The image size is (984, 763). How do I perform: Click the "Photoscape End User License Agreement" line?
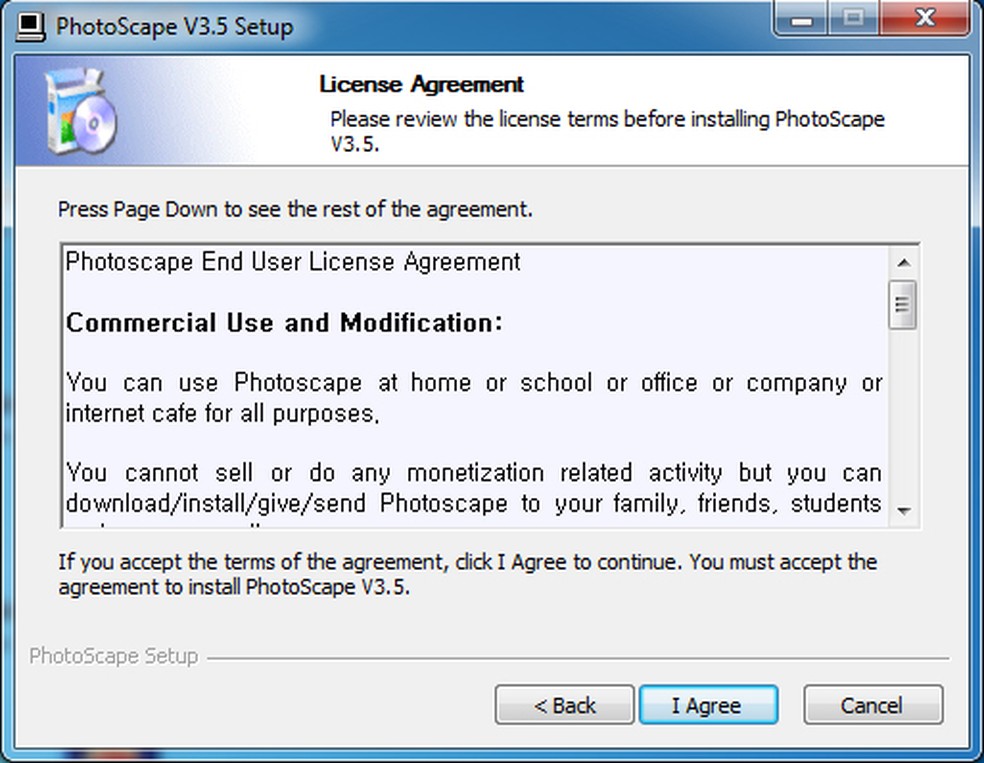pyautogui.click(x=293, y=262)
